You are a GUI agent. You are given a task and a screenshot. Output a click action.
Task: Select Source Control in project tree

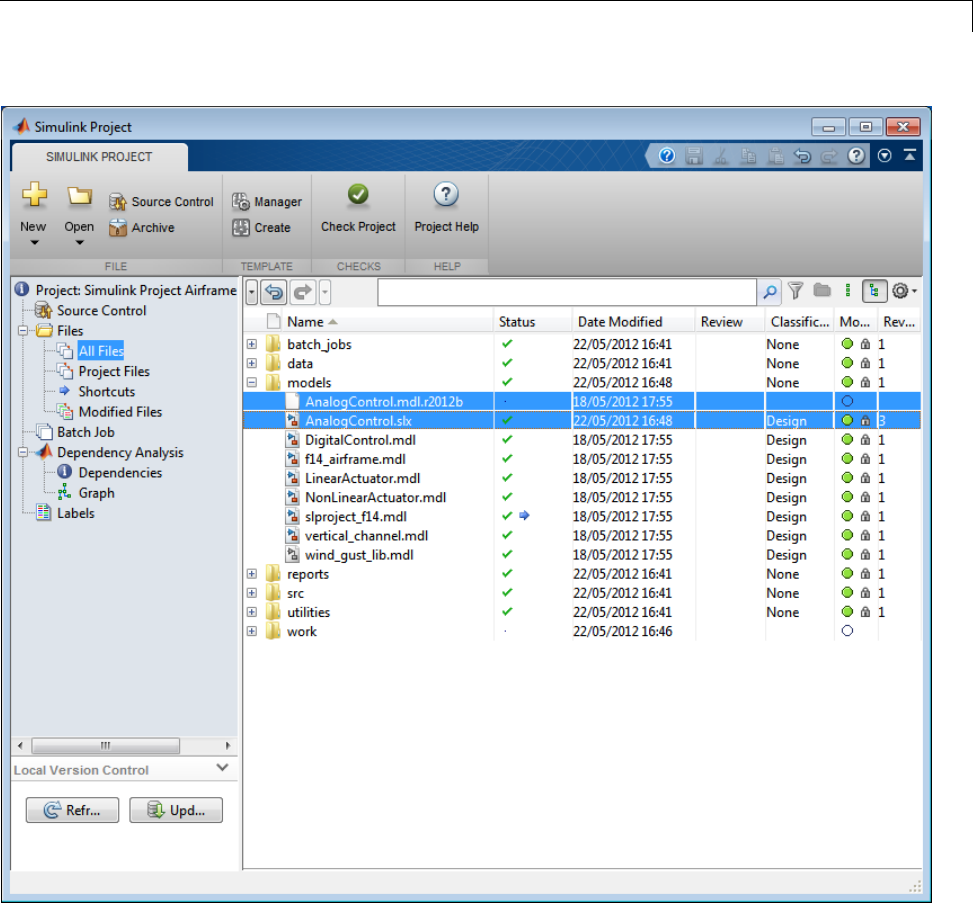click(102, 310)
